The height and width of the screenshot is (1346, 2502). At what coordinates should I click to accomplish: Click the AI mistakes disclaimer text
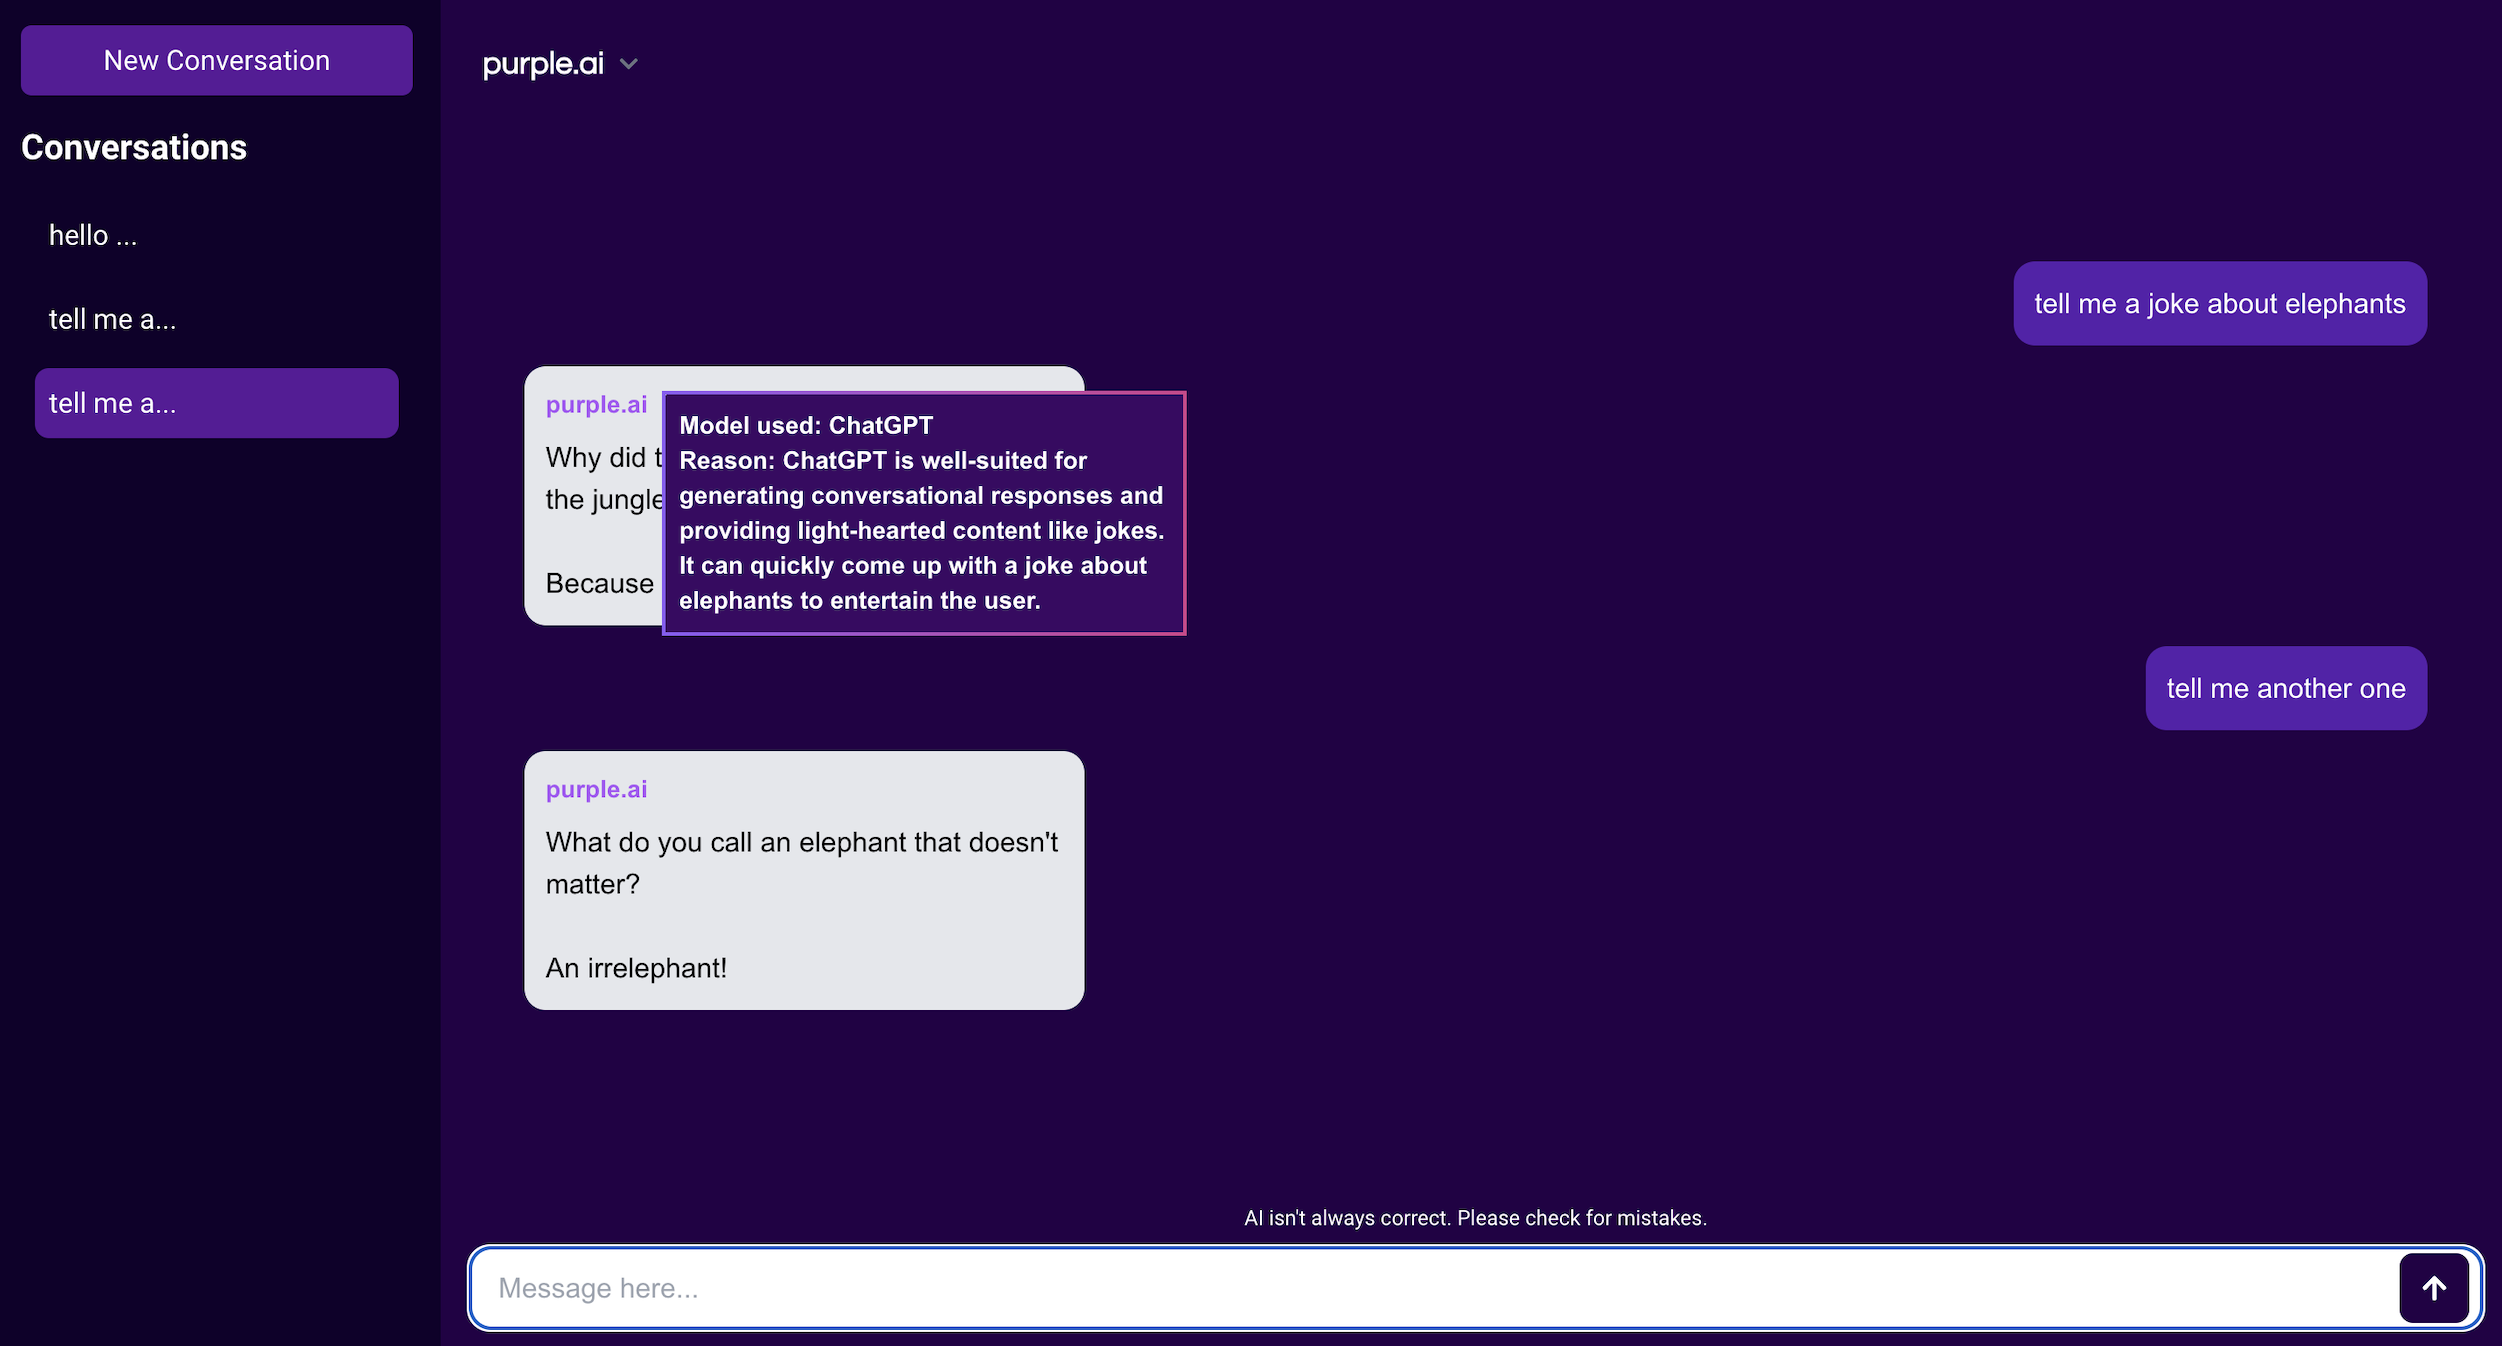(x=1474, y=1218)
